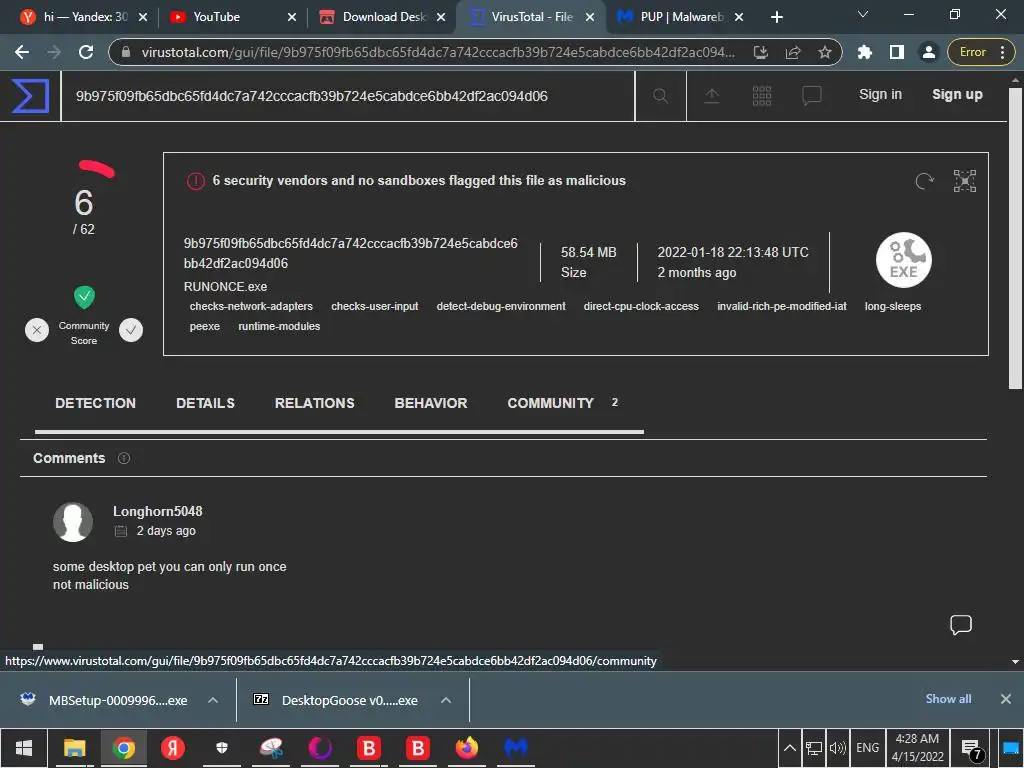Viewport: 1024px width, 768px height.
Task: Click the page vertical scrollbar thumb
Action: (x=1016, y=238)
